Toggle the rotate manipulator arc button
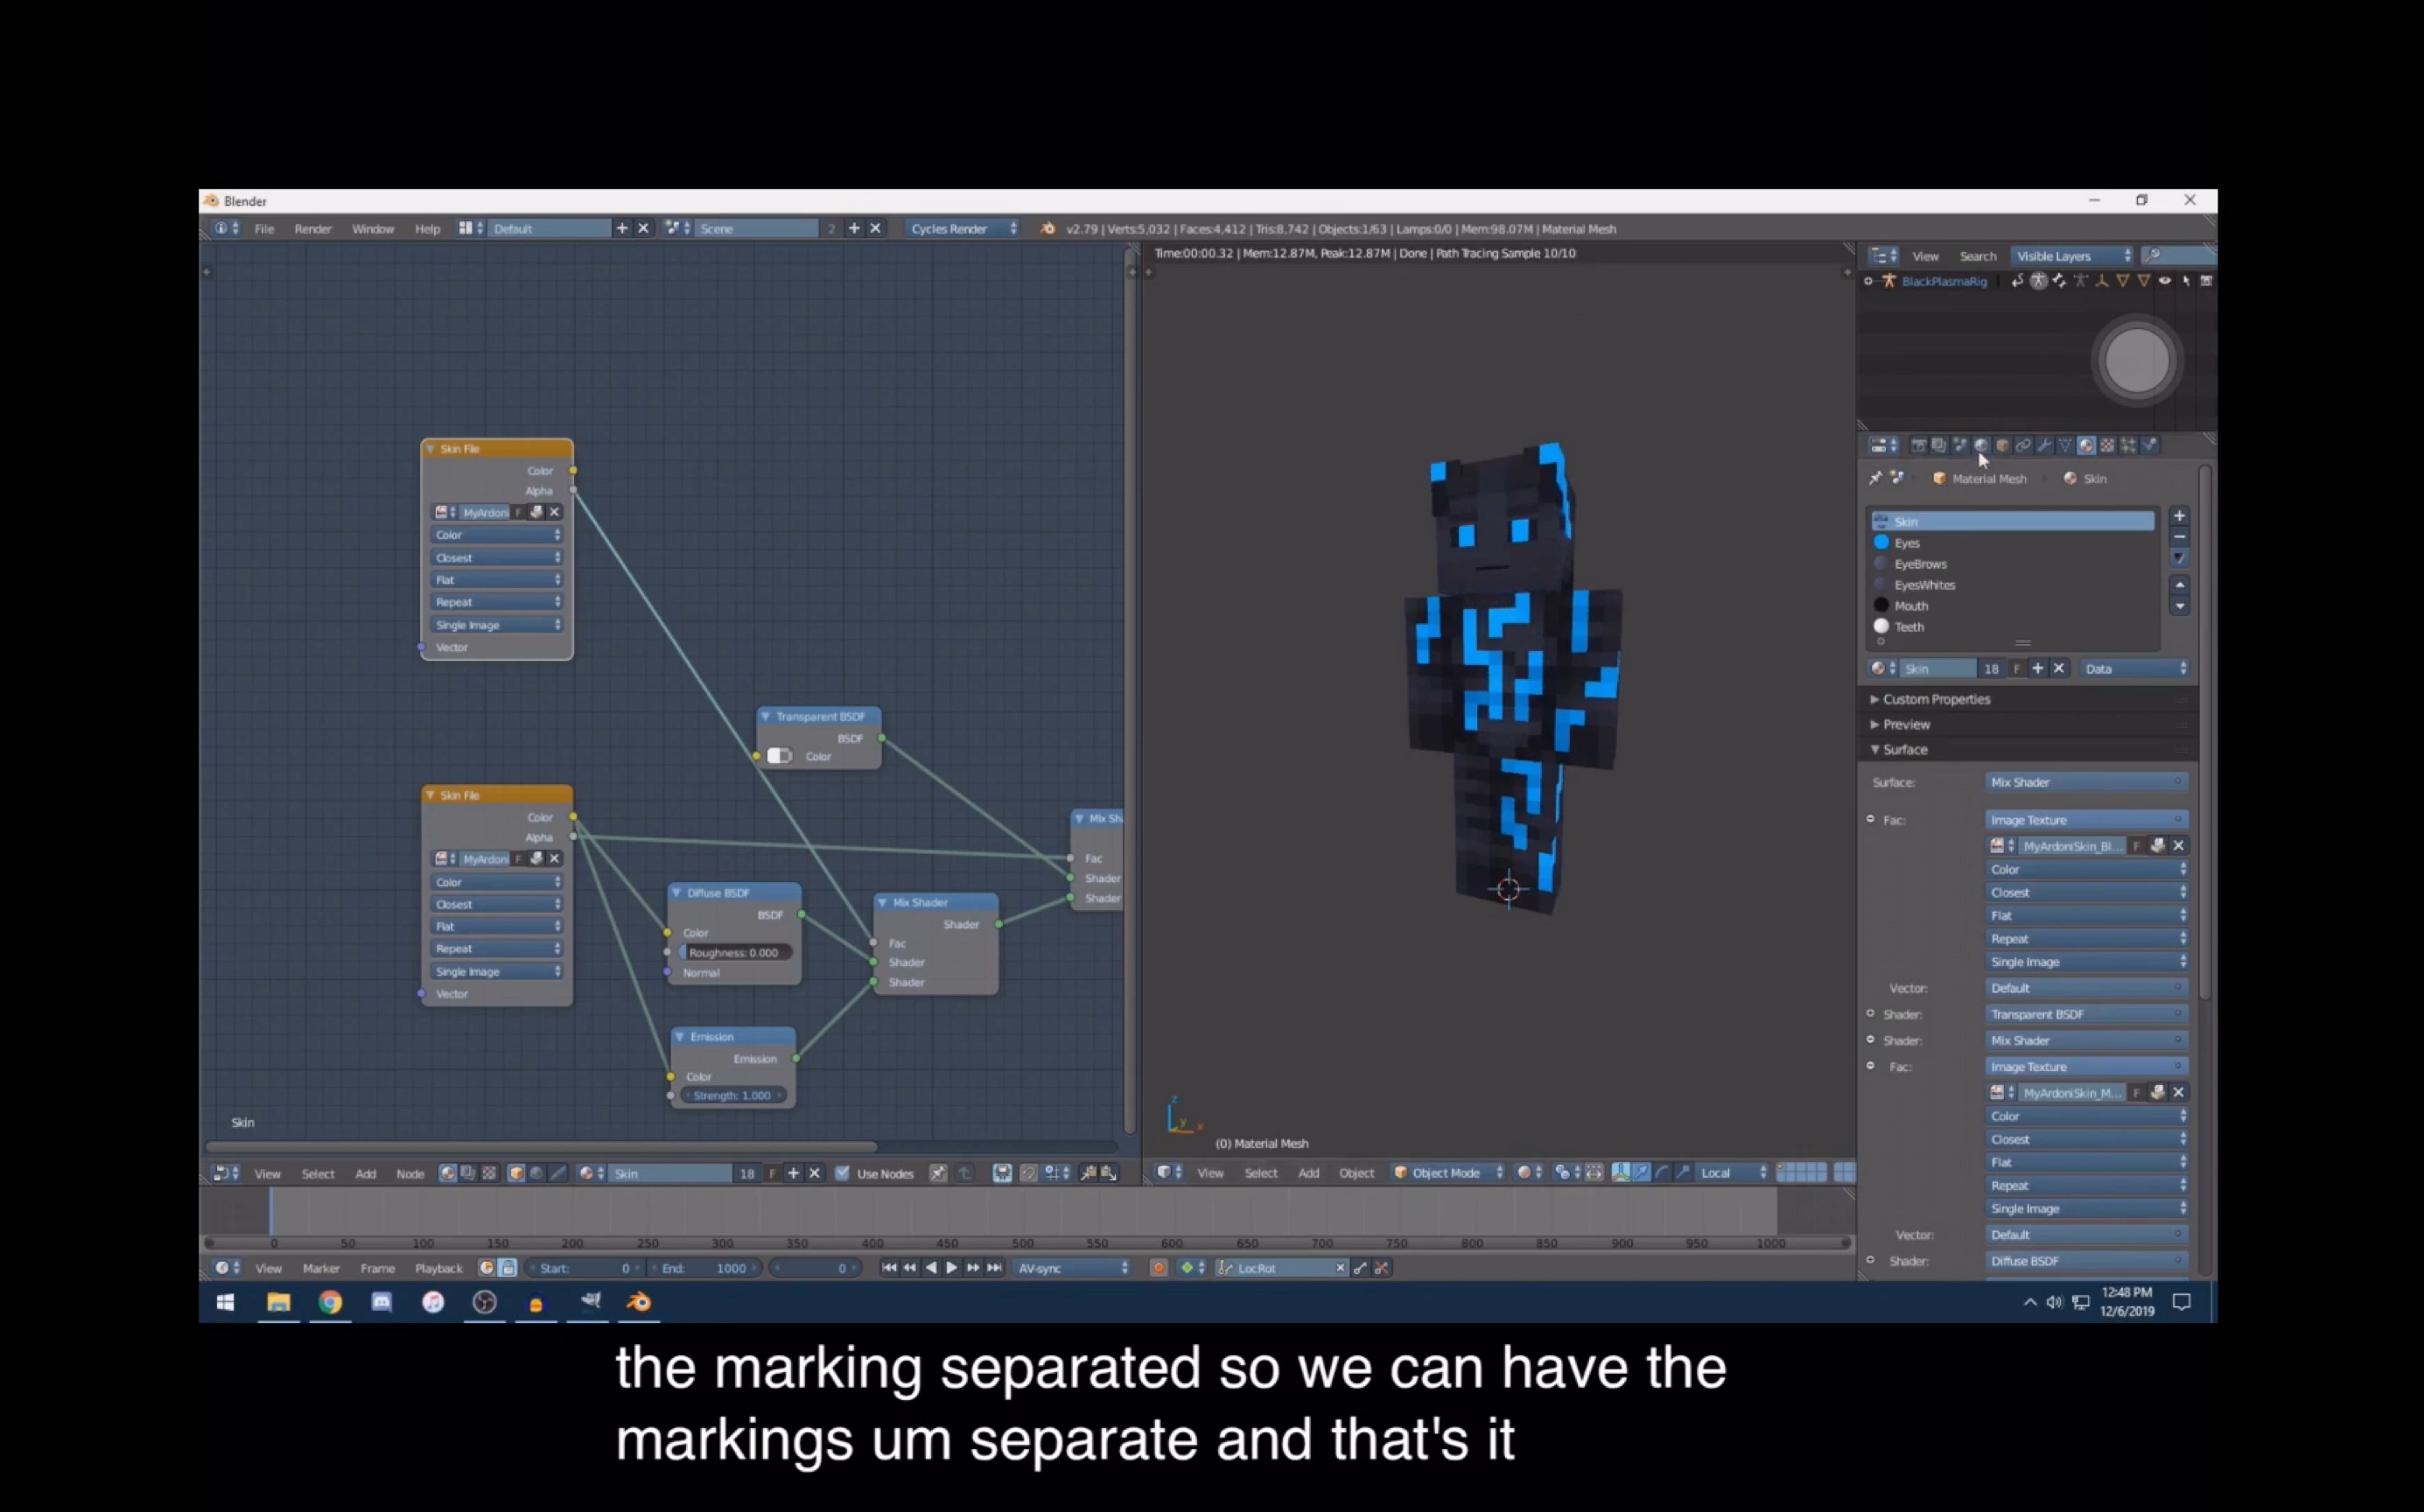The width and height of the screenshot is (2424, 1512). click(x=1663, y=1173)
